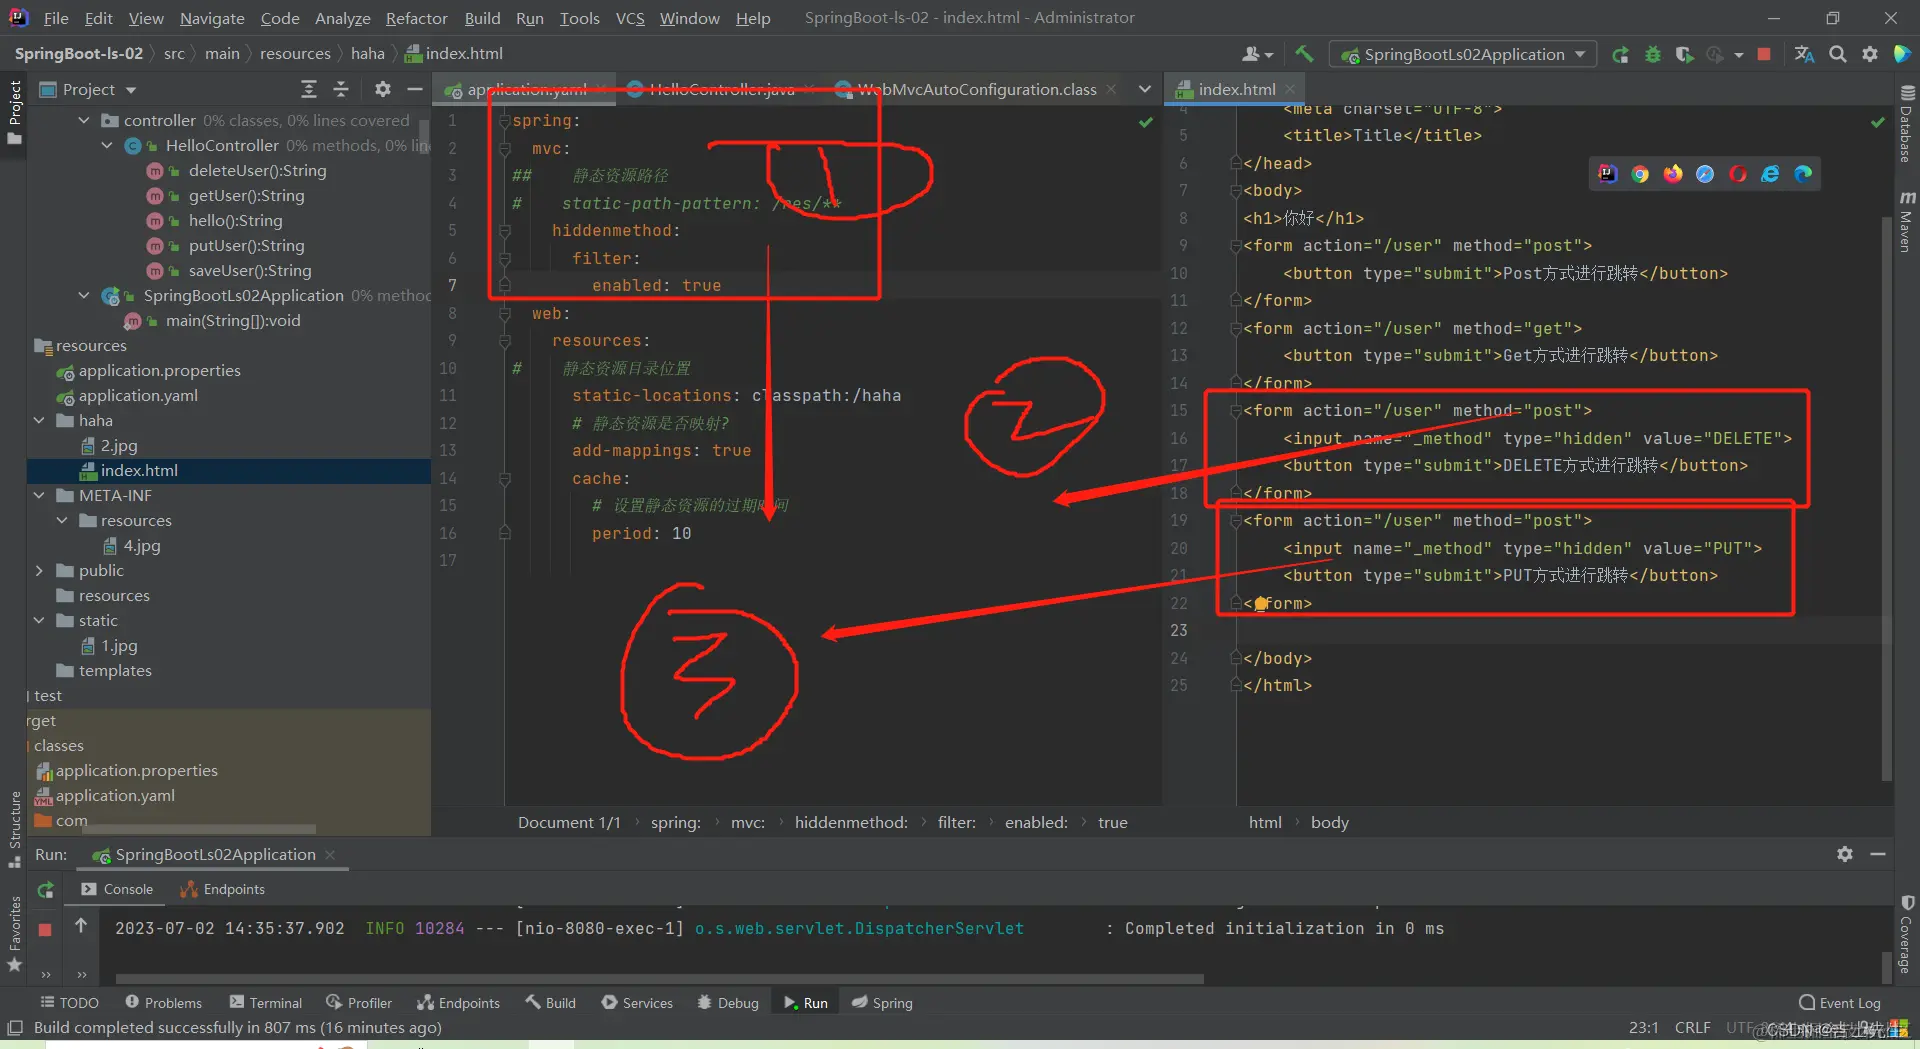The image size is (1920, 1049).
Task: Open the Endpoints tab in Run panel
Action: pyautogui.click(x=222, y=889)
